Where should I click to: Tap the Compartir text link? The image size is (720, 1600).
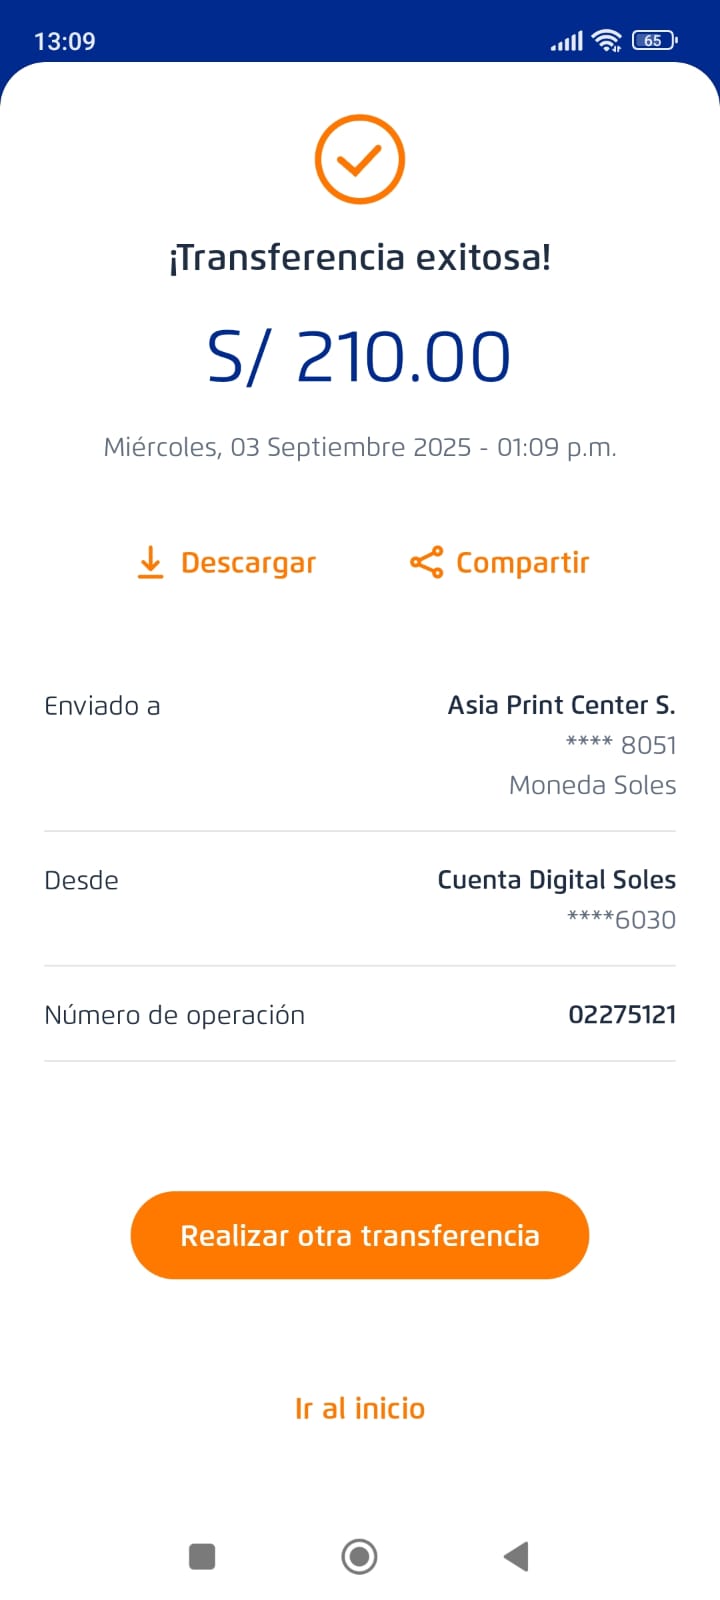tap(522, 563)
